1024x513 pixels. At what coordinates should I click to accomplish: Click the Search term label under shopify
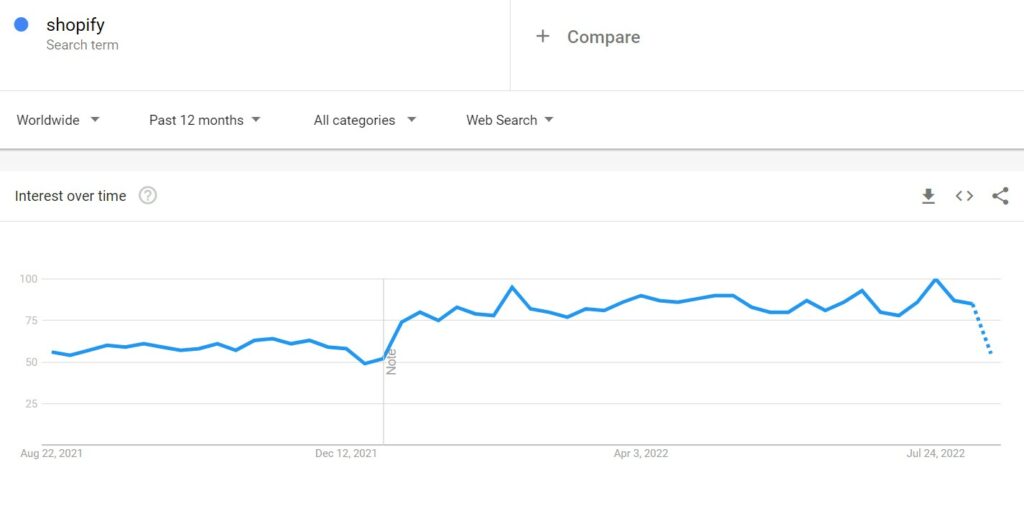click(x=82, y=45)
